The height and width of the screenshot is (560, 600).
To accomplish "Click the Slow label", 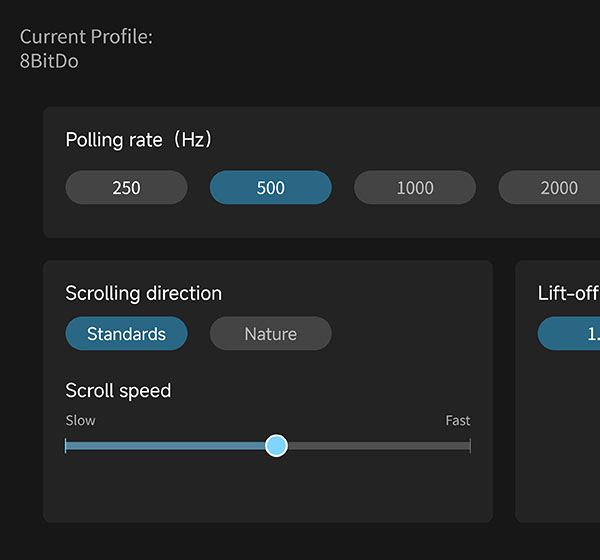I will pyautogui.click(x=80, y=421).
